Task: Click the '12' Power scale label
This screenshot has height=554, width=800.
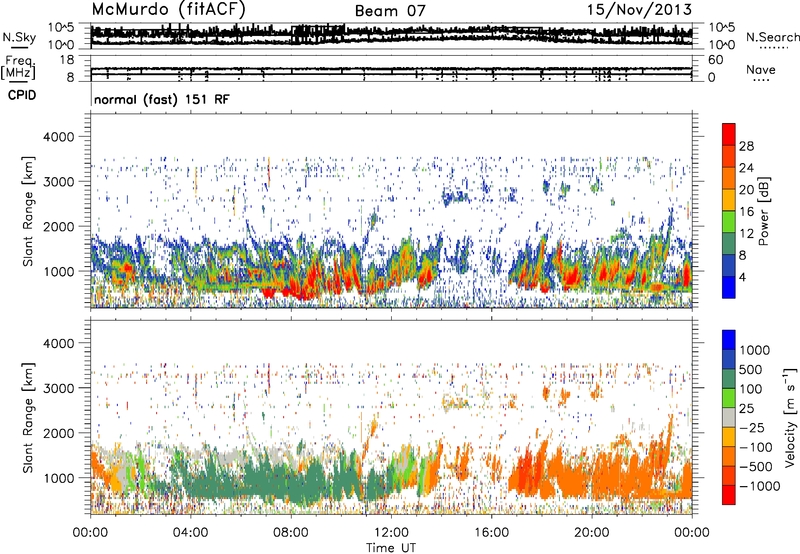Action: tap(746, 234)
